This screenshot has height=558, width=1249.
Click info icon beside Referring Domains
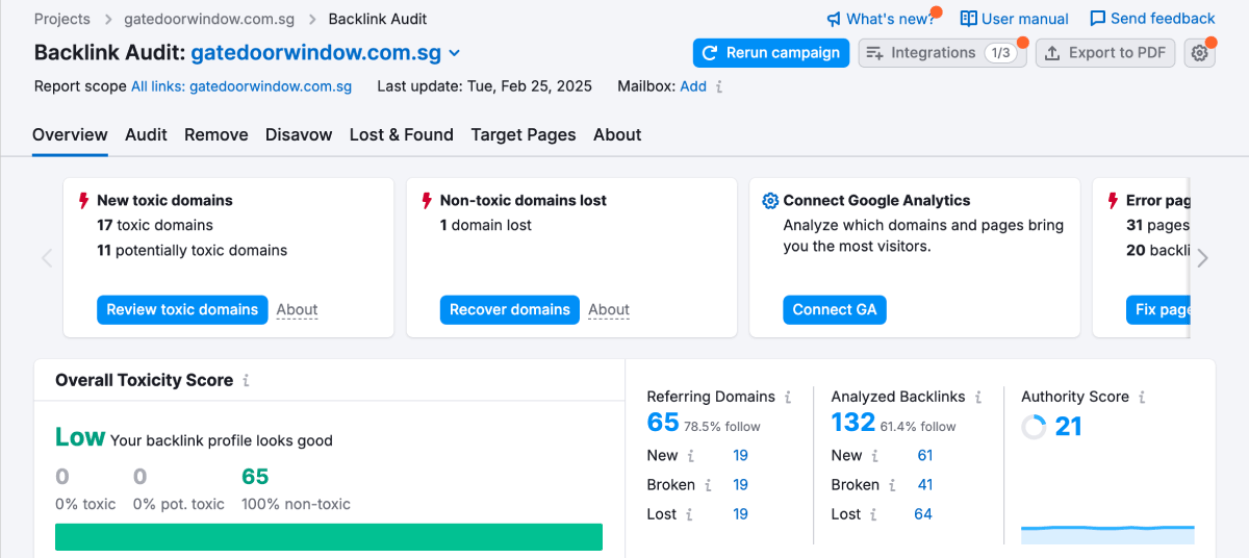click(x=788, y=397)
